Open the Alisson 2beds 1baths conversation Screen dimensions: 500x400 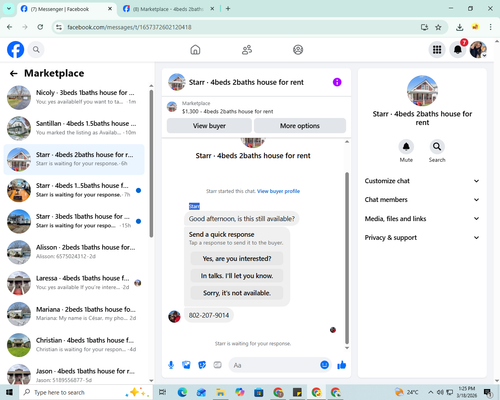pos(74,252)
